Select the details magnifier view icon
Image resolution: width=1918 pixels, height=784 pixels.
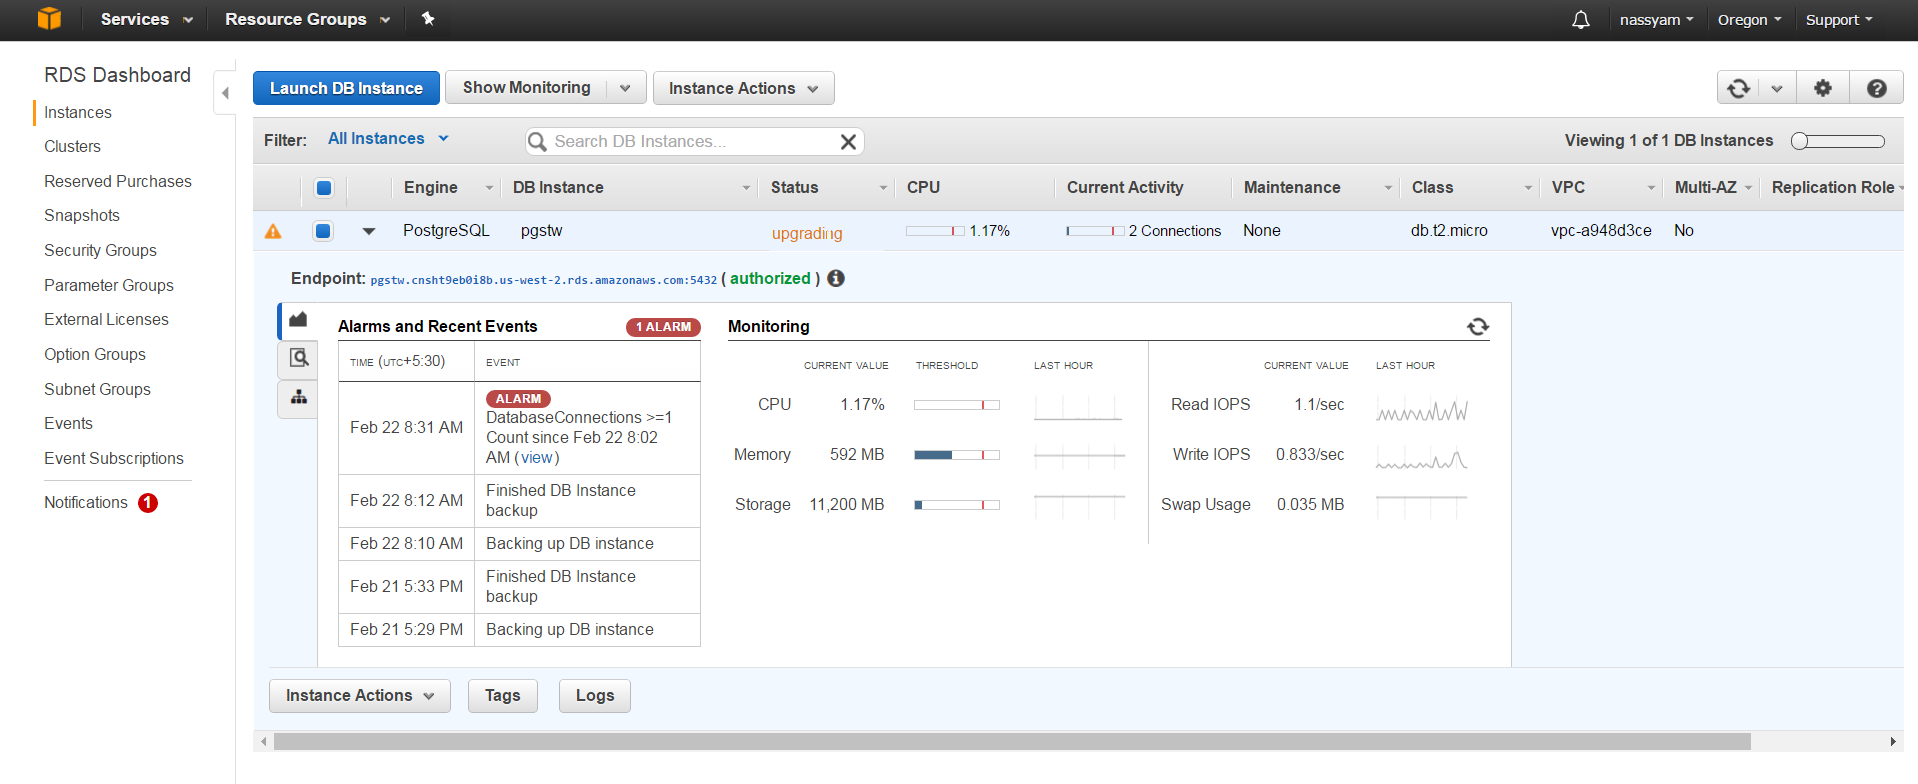tap(298, 358)
